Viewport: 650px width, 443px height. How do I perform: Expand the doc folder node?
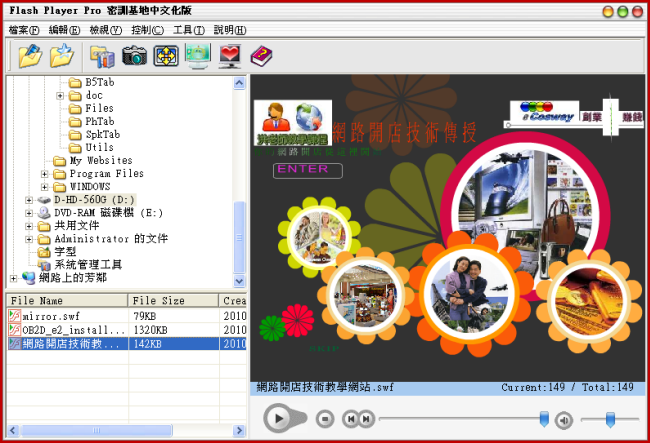point(60,95)
